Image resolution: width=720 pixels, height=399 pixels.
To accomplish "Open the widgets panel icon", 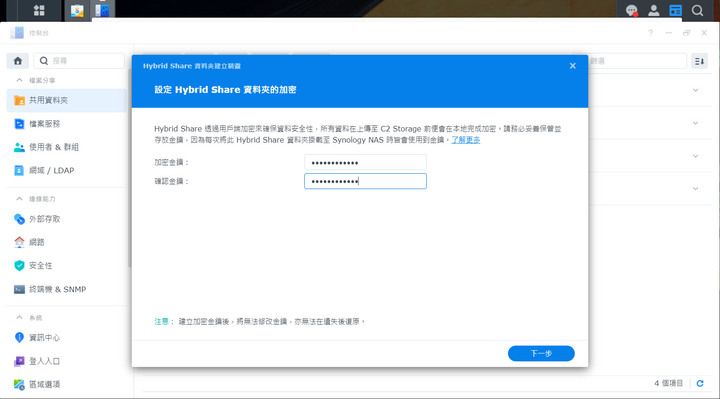I will coord(675,11).
